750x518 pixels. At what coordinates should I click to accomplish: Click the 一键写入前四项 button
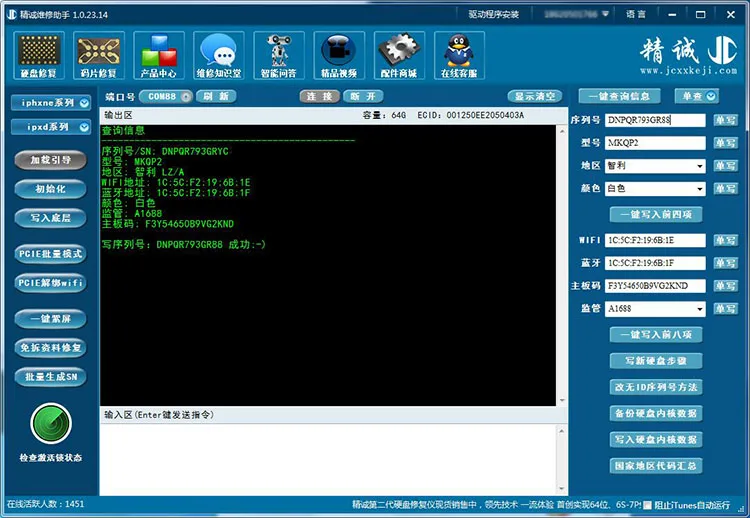coord(656,214)
